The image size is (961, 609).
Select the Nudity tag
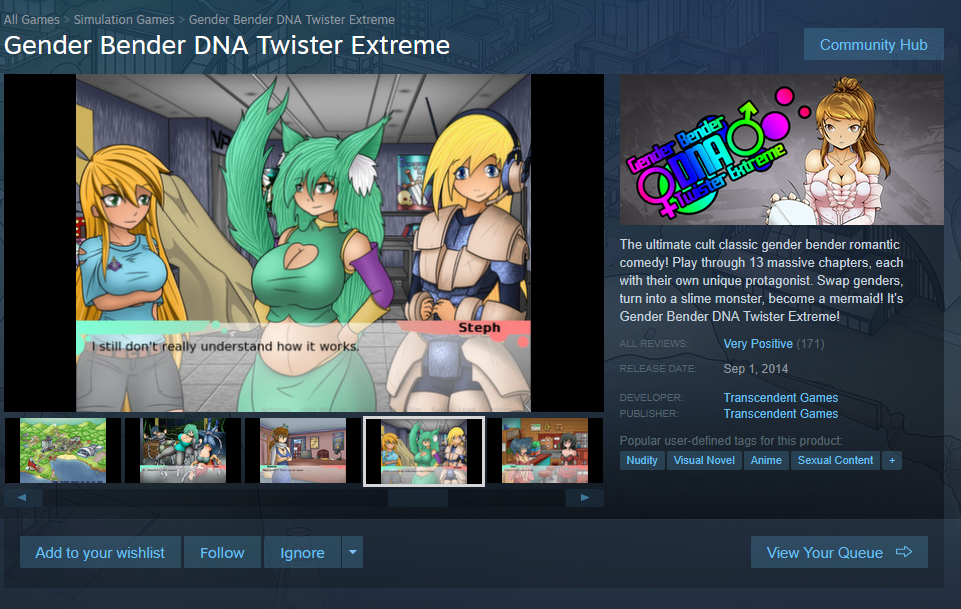coord(642,460)
